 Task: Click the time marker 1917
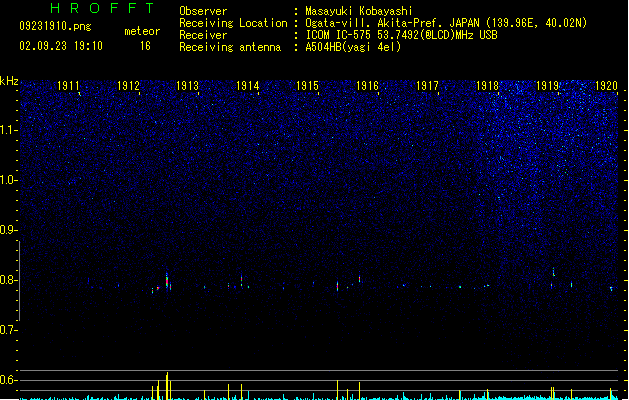click(427, 86)
